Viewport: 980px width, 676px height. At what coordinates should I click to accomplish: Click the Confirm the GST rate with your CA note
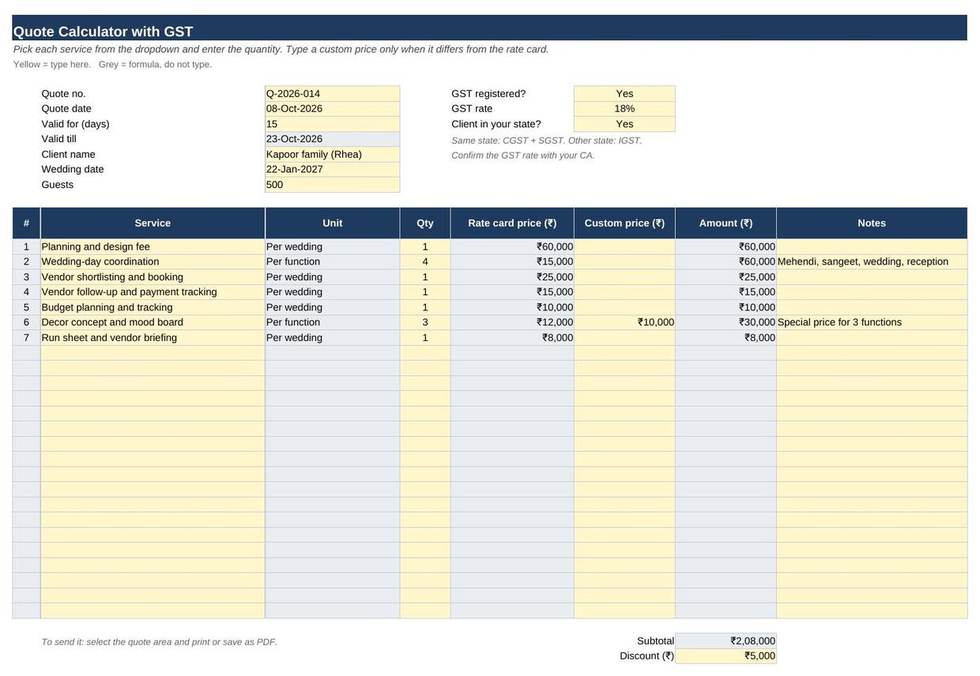pos(522,156)
